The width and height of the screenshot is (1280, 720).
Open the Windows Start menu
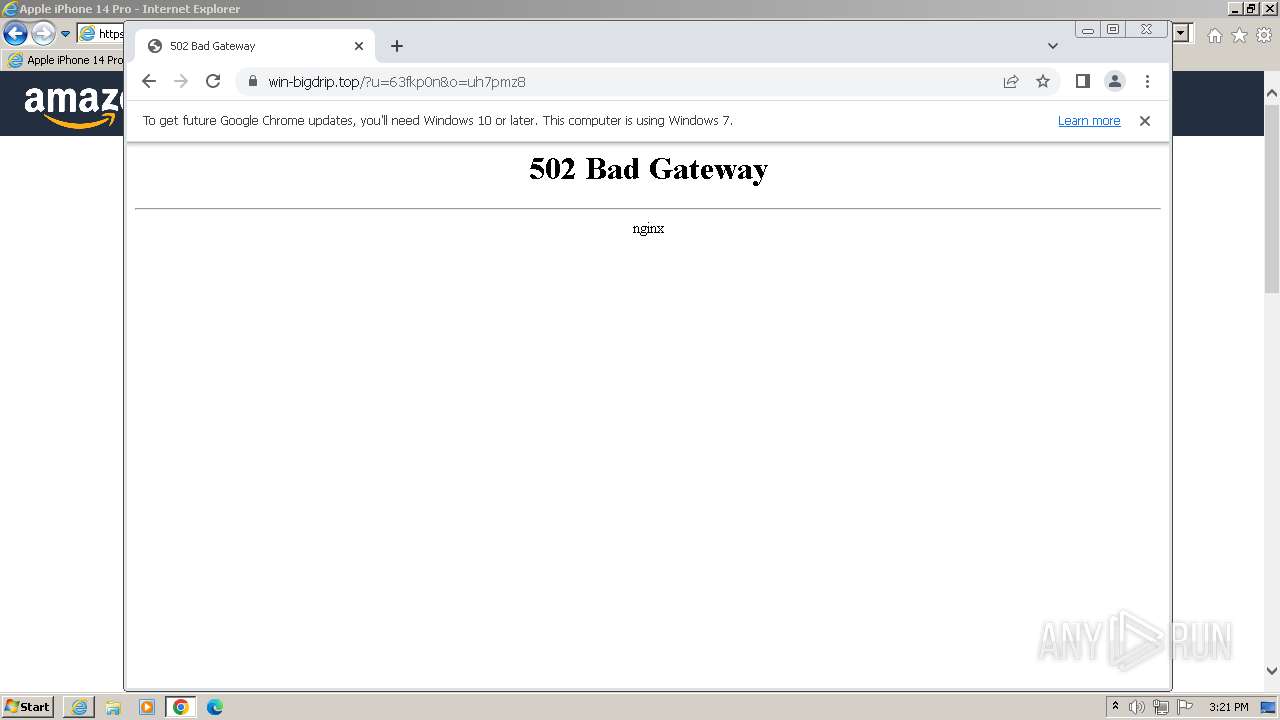tap(27, 707)
